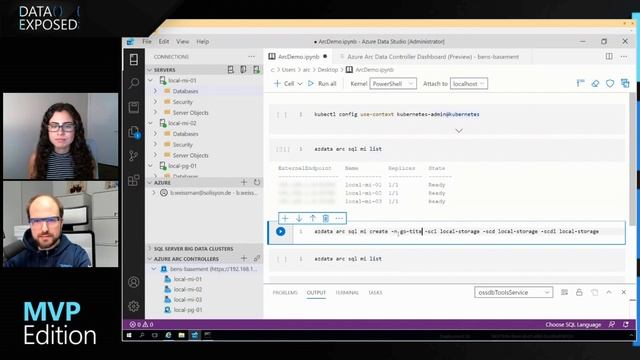This screenshot has width=640, height=360.
Task: Run the azdata arc sql mi create cell
Action: click(280, 231)
